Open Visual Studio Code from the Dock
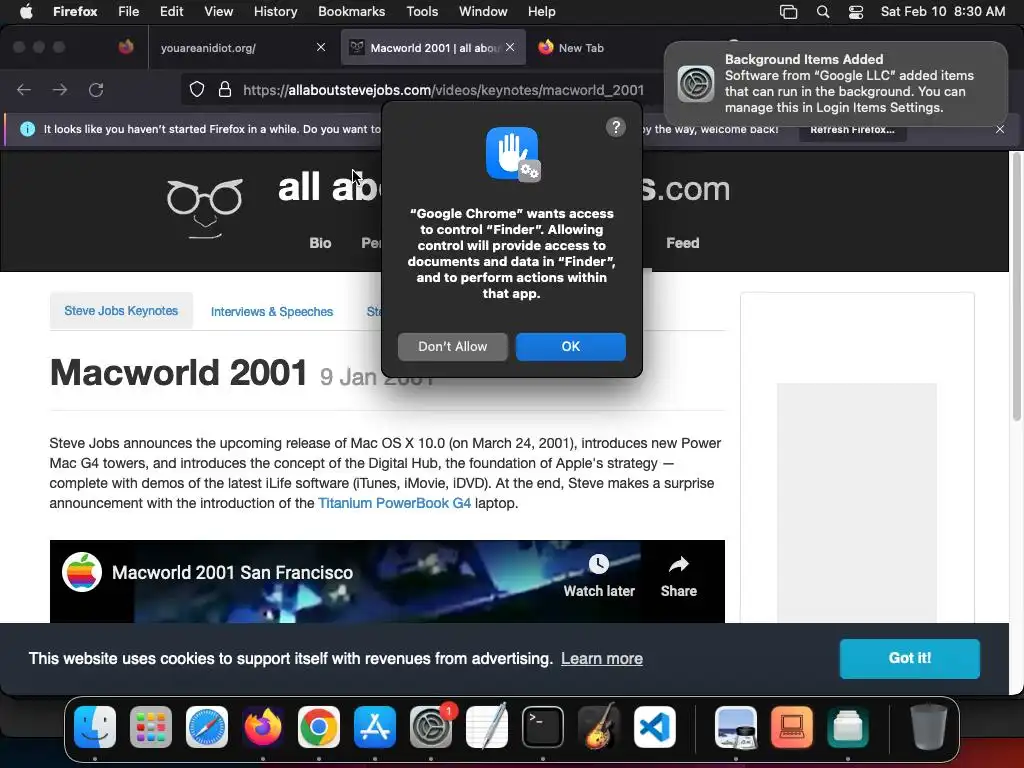 (x=654, y=727)
